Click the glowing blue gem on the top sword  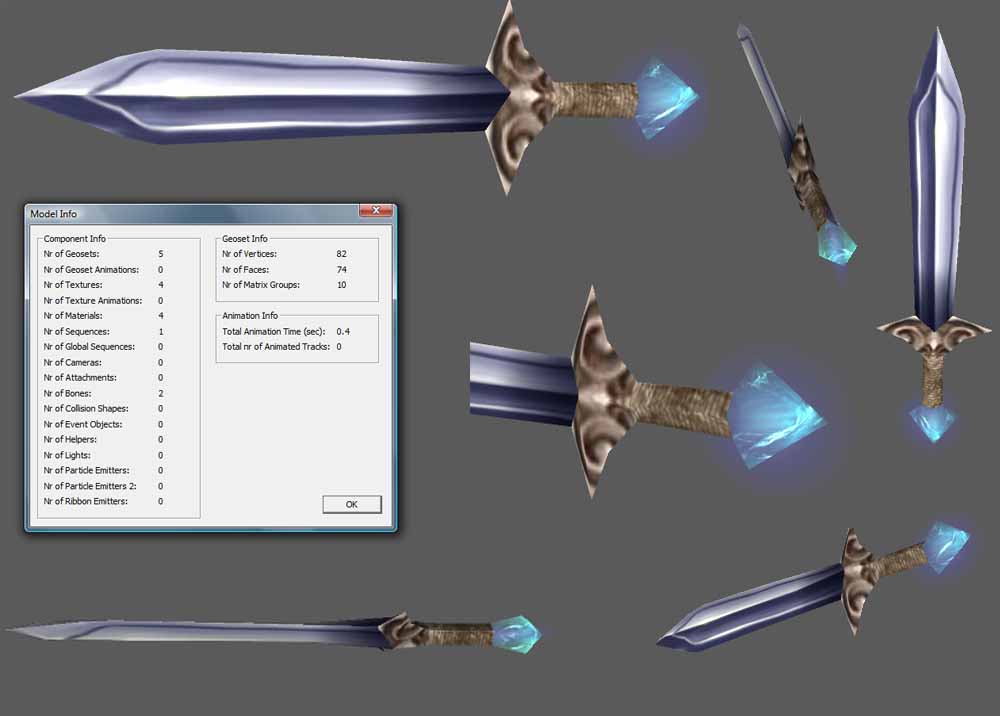coord(666,99)
